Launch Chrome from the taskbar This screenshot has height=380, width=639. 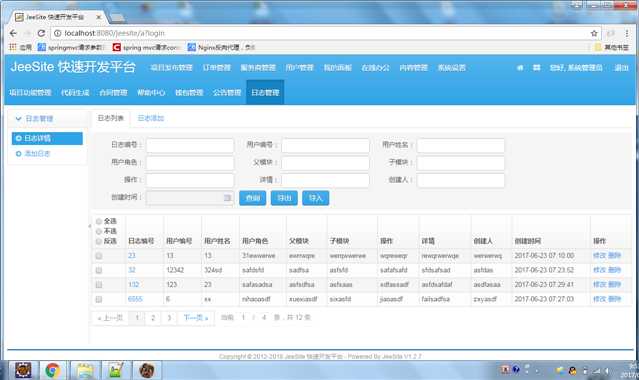(x=53, y=370)
